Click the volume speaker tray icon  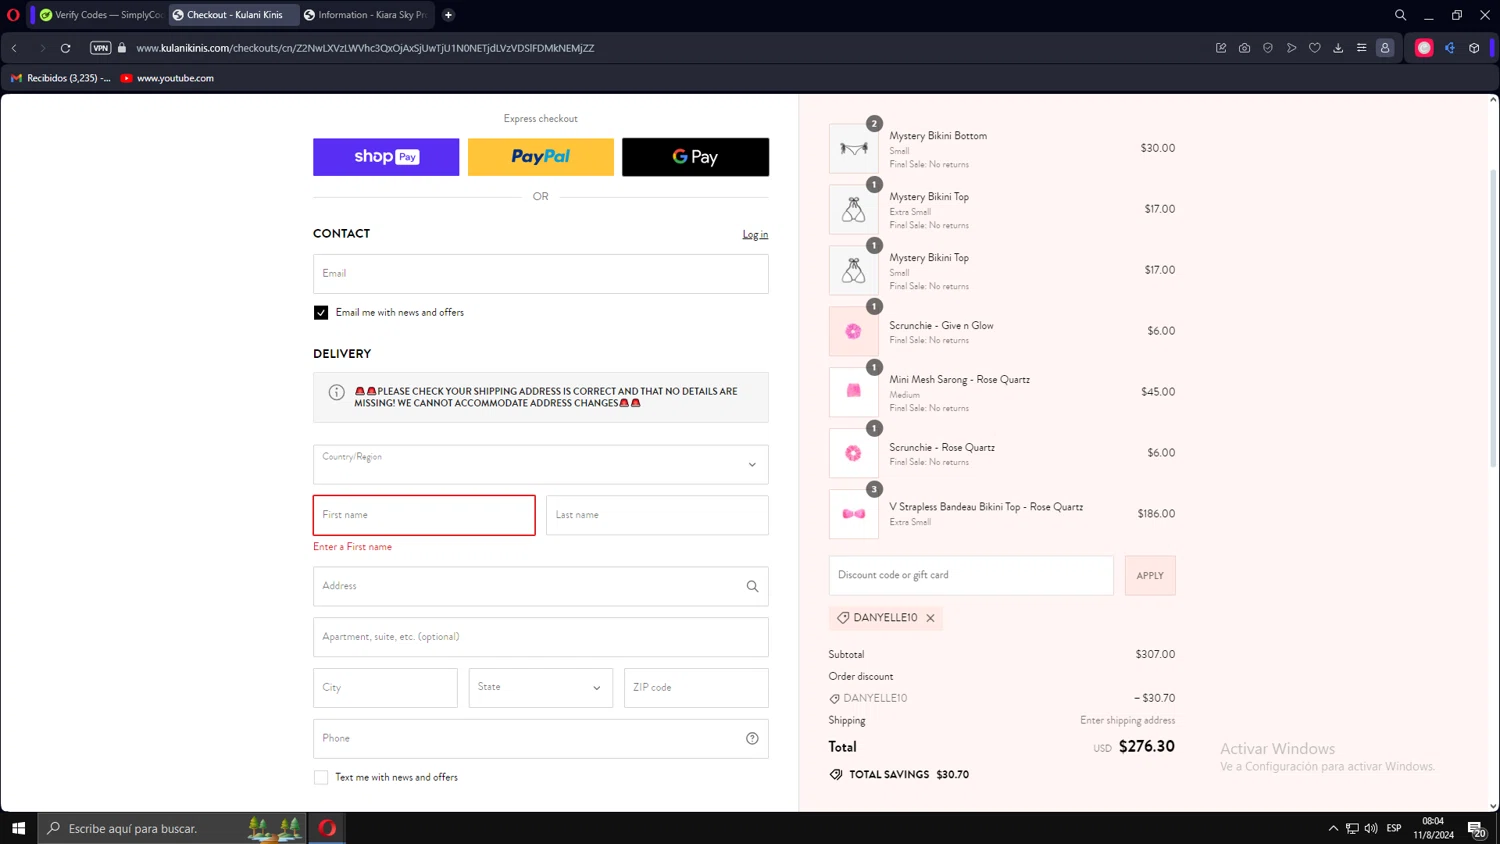1371,828
